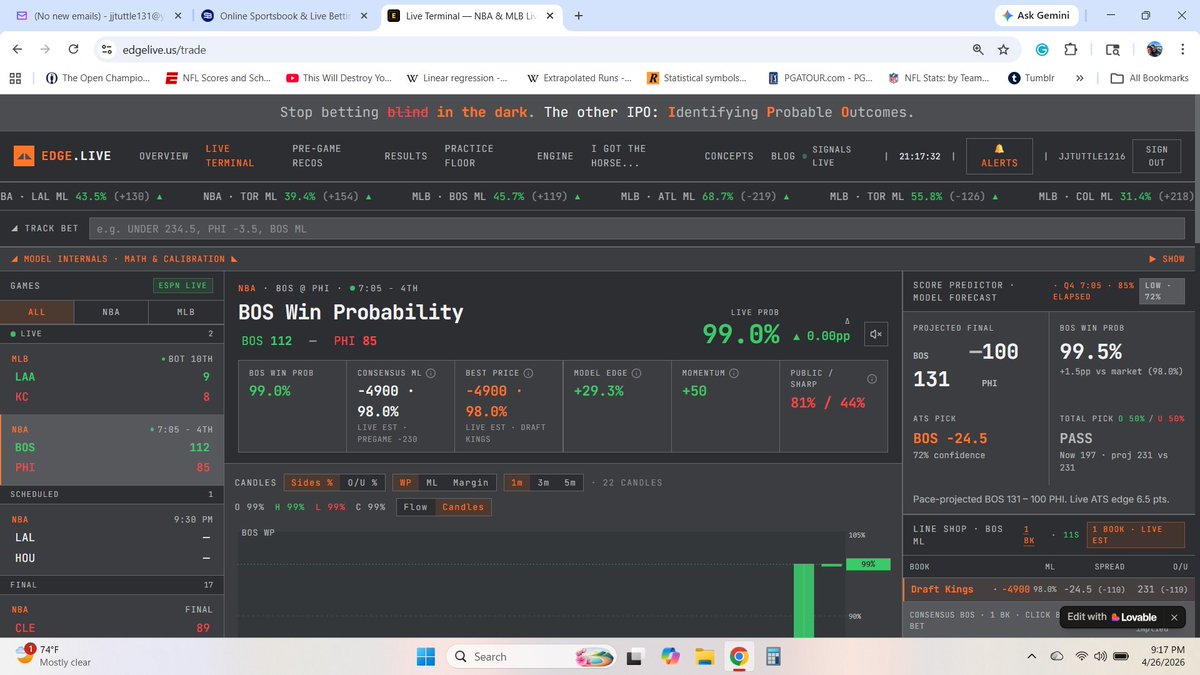The height and width of the screenshot is (675, 1200).
Task: Select the ML candle metric
Action: [432, 482]
